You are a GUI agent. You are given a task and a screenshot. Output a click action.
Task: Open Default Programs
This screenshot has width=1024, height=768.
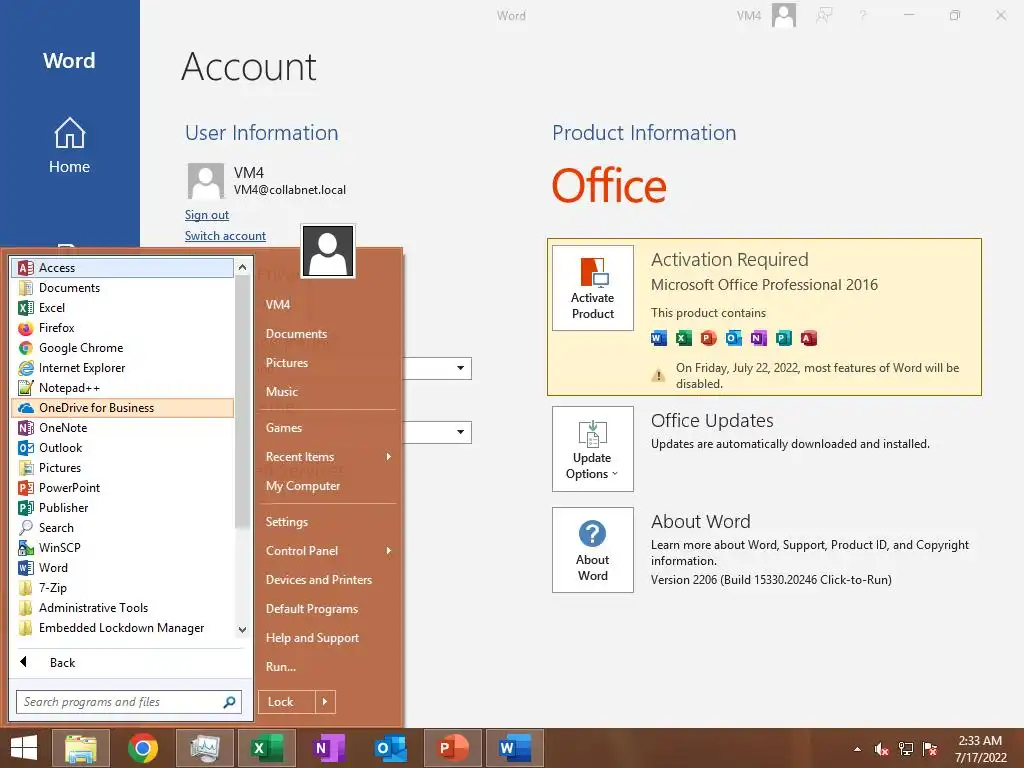(328, 609)
